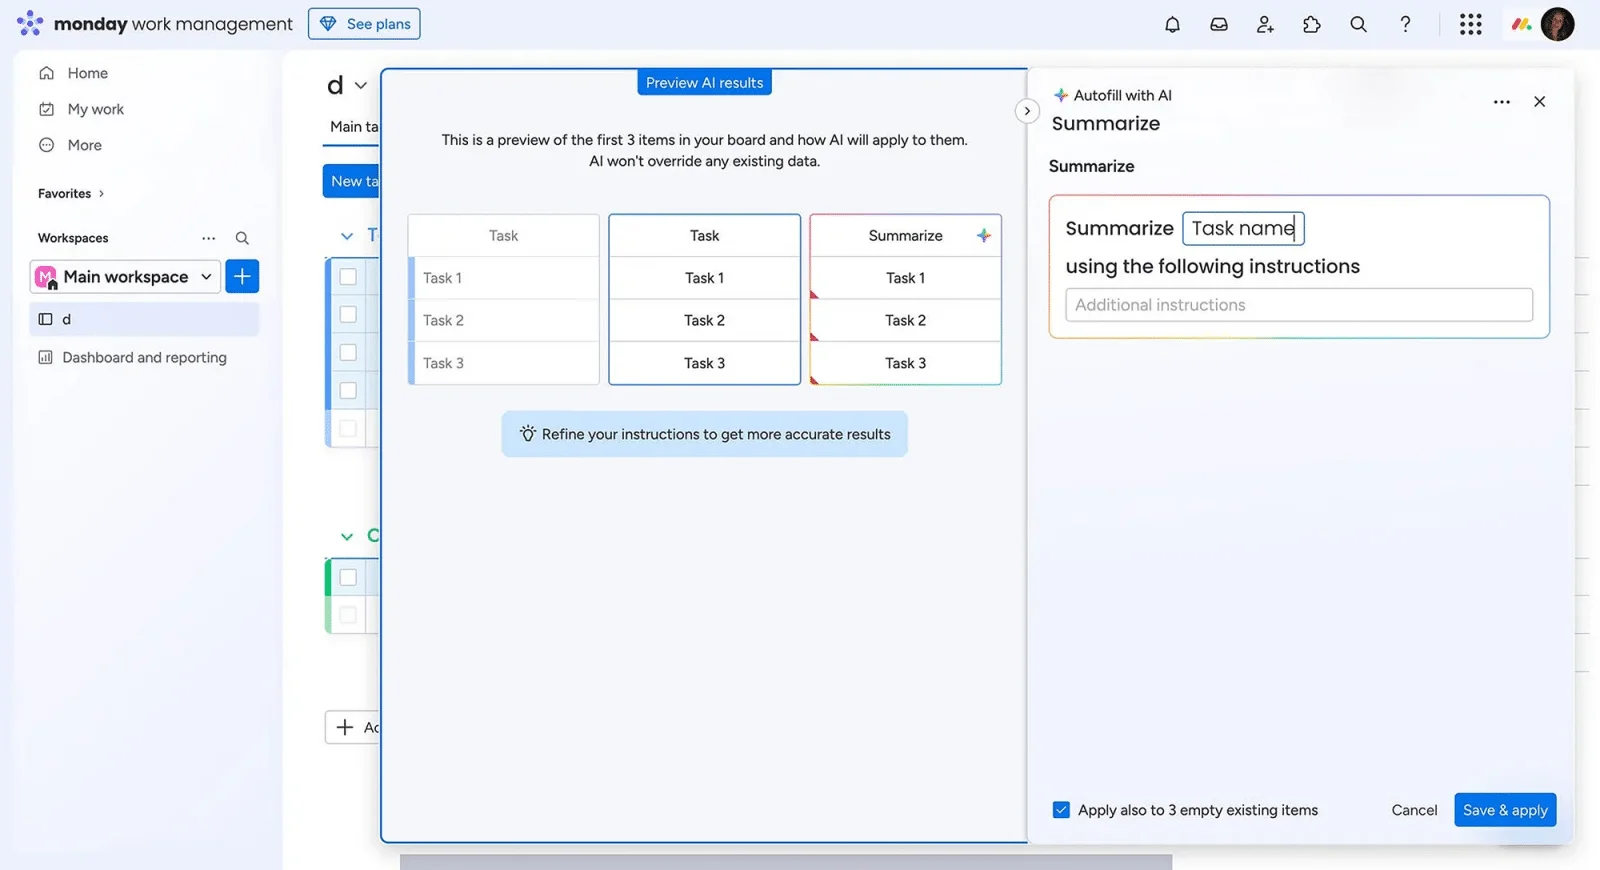Open the help question mark
This screenshot has height=870, width=1600.
(x=1405, y=25)
